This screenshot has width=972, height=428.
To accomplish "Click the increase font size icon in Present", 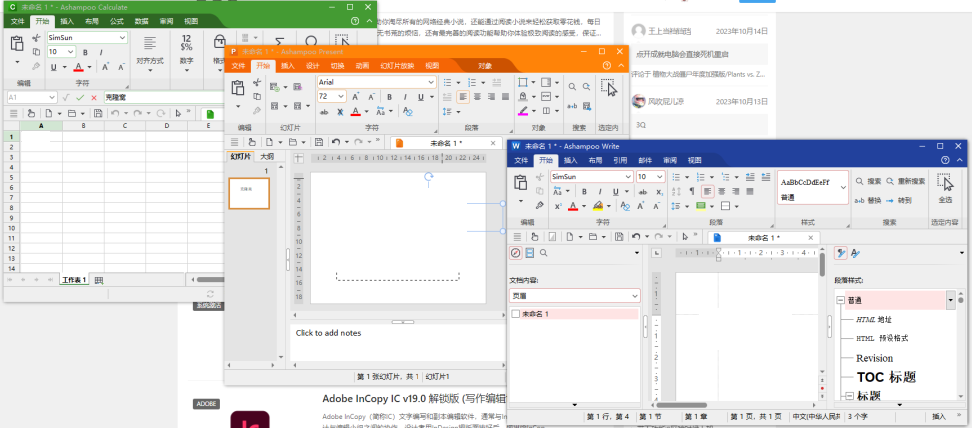I will [356, 97].
